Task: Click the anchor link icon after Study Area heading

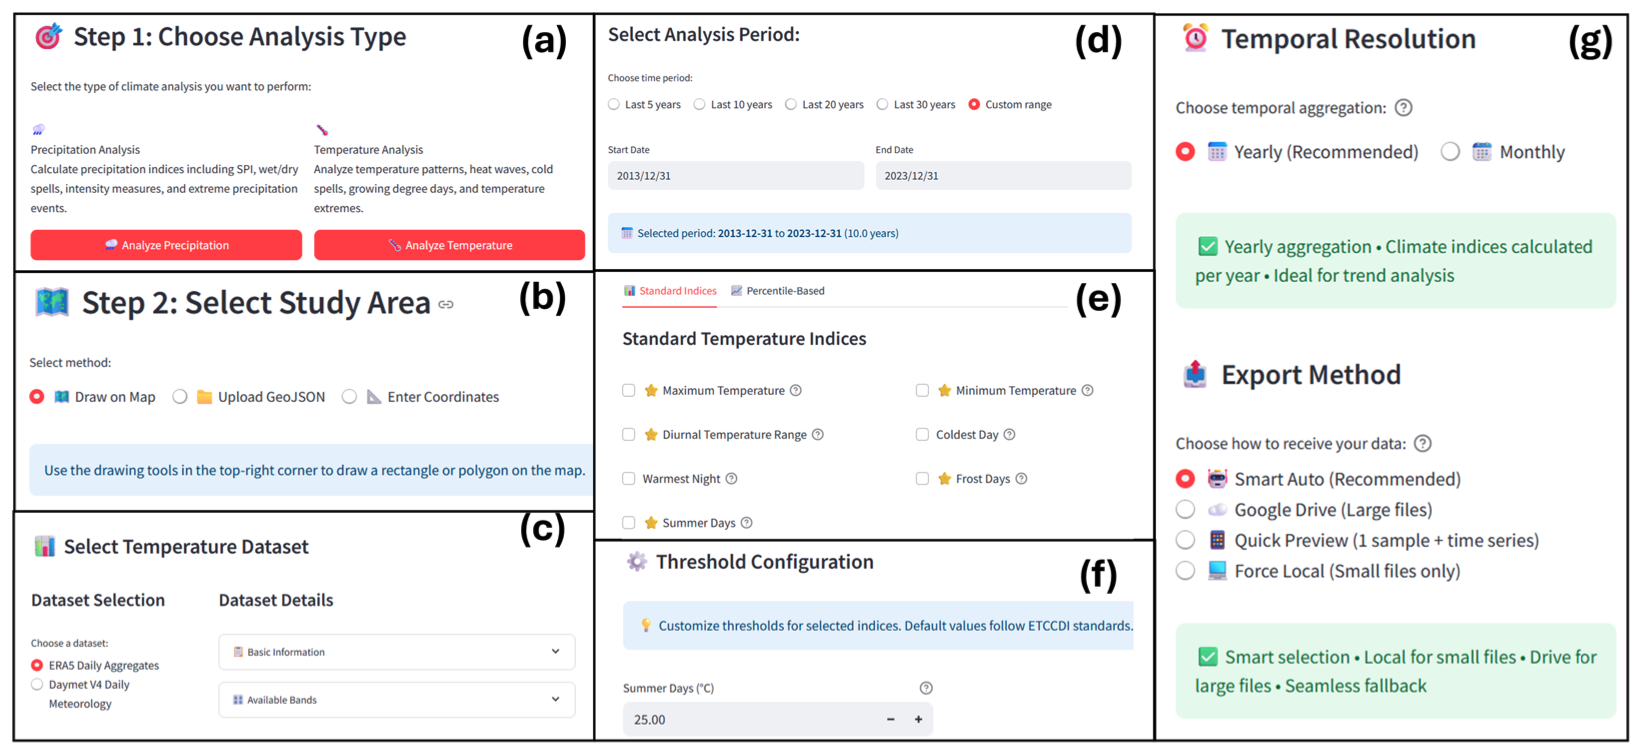Action: (x=446, y=305)
